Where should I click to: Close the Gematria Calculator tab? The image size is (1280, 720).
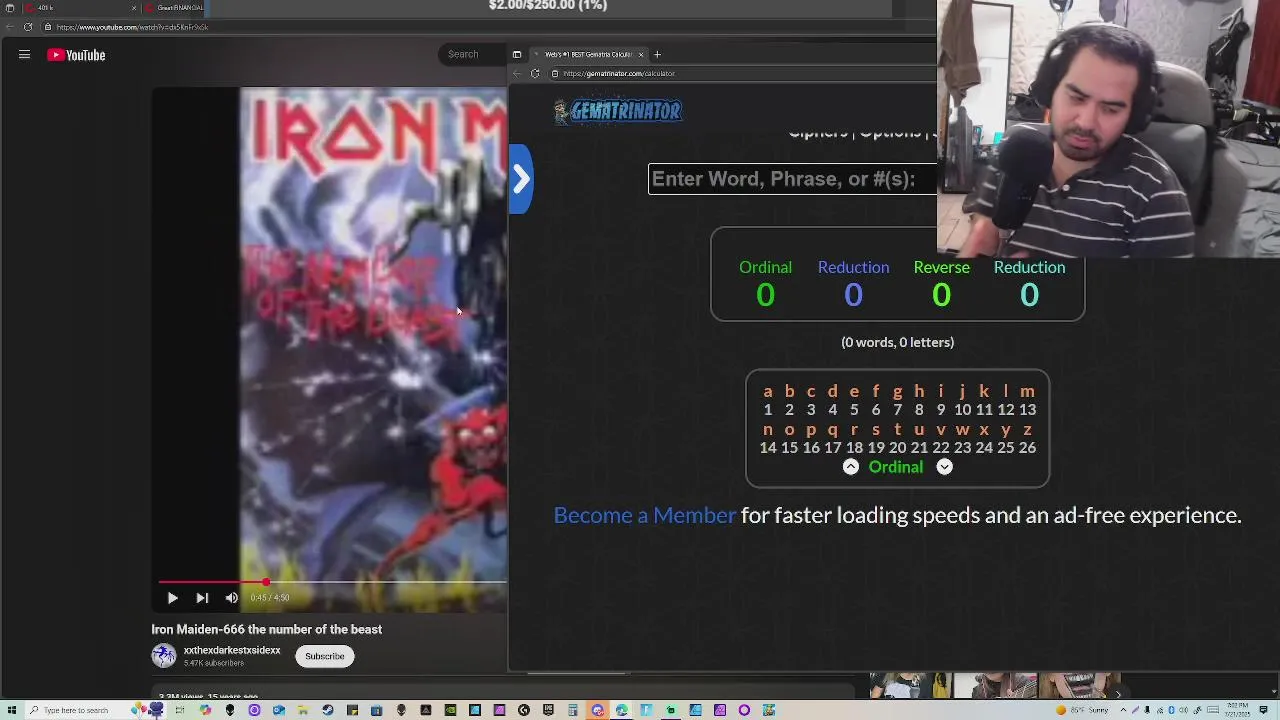641,54
